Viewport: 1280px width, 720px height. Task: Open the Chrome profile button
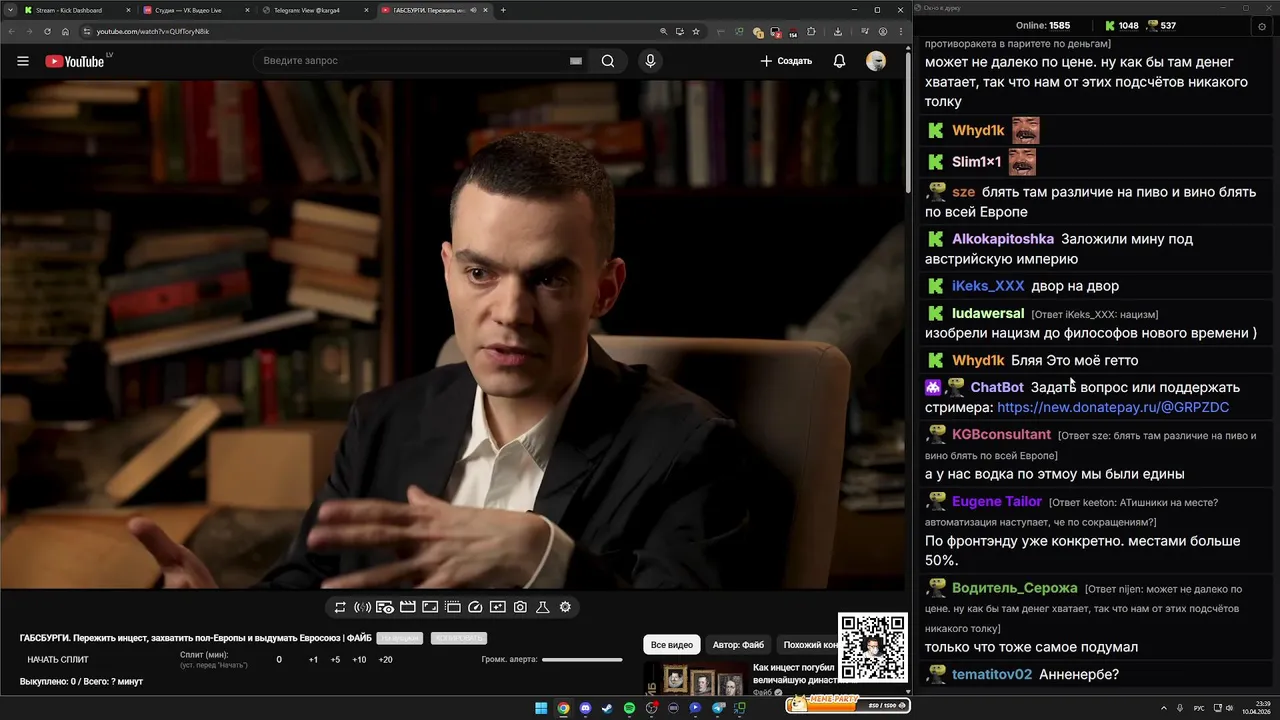pyautogui.click(x=882, y=31)
